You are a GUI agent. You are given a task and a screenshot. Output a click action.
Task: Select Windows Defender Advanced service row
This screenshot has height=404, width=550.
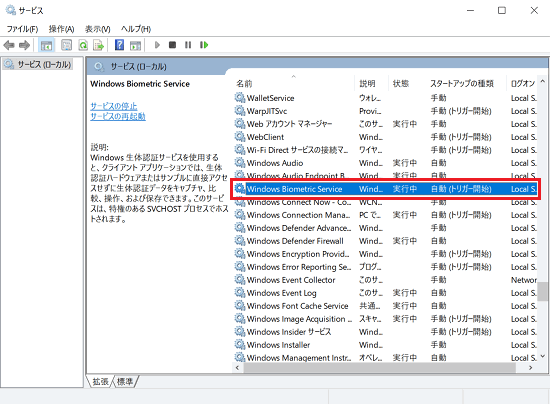(385, 228)
